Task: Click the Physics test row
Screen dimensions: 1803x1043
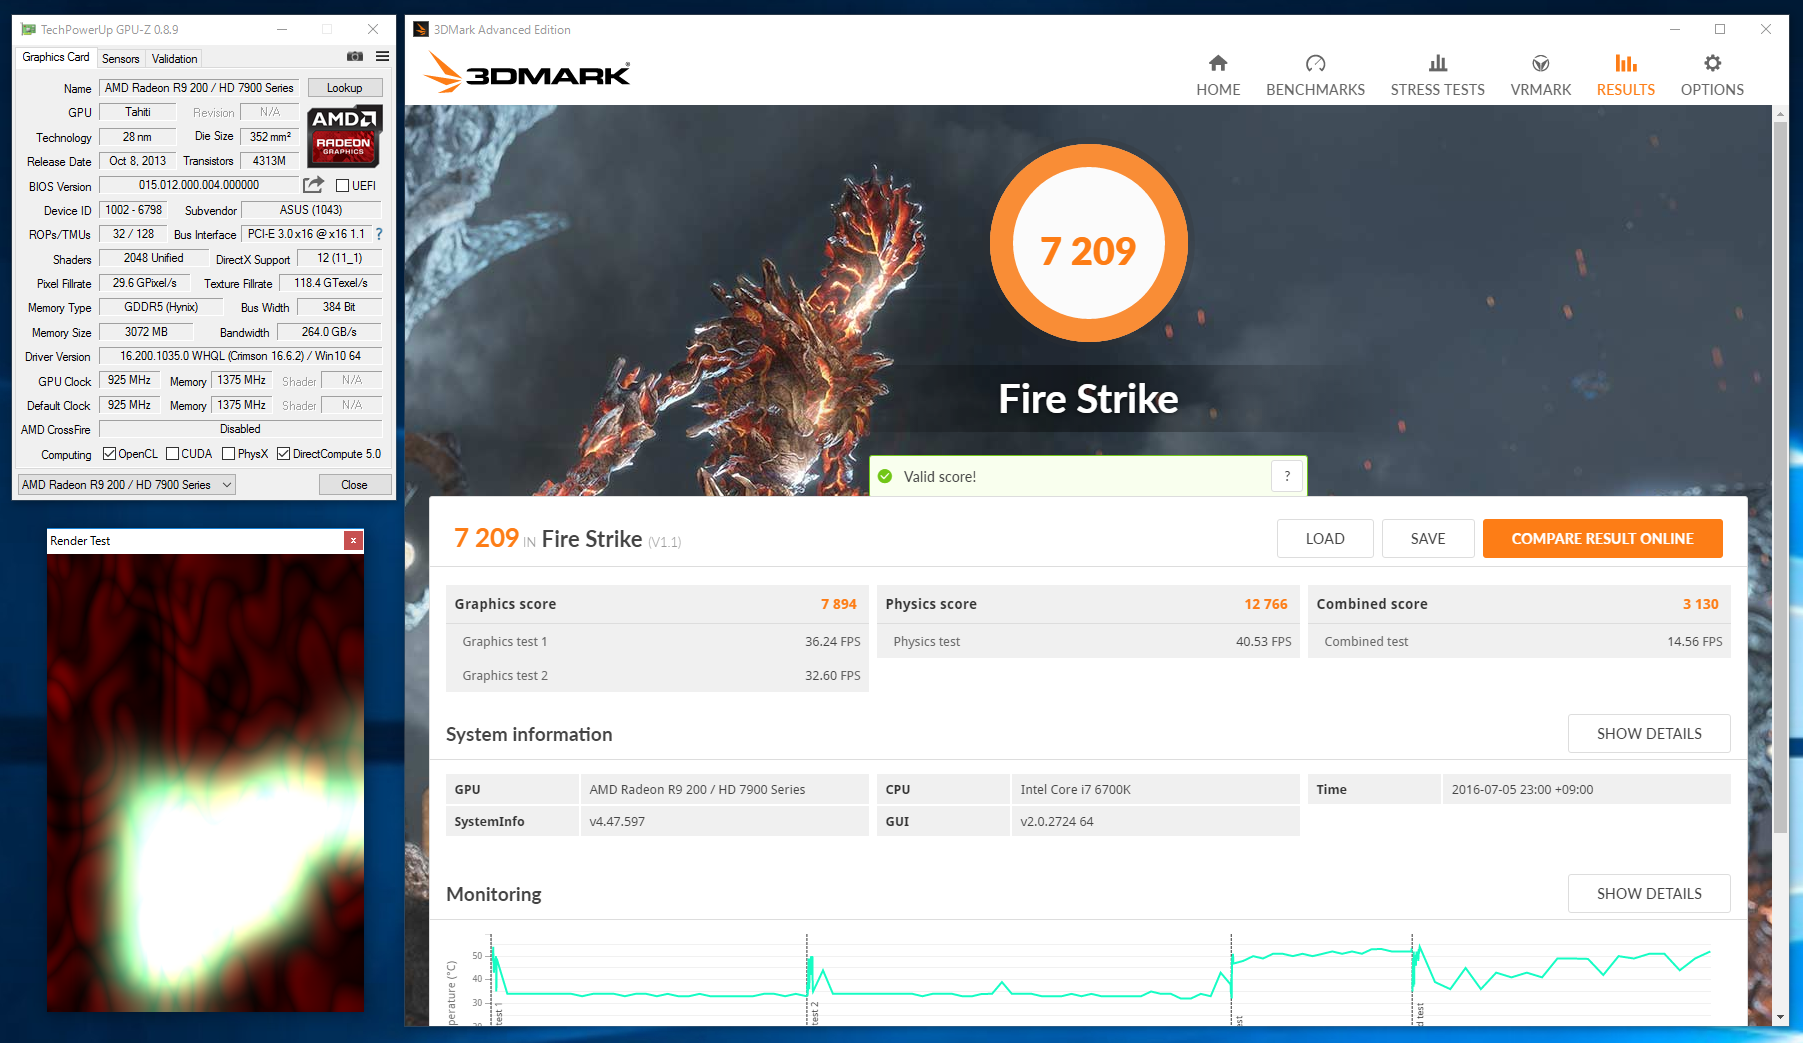Action: pos(1088,641)
